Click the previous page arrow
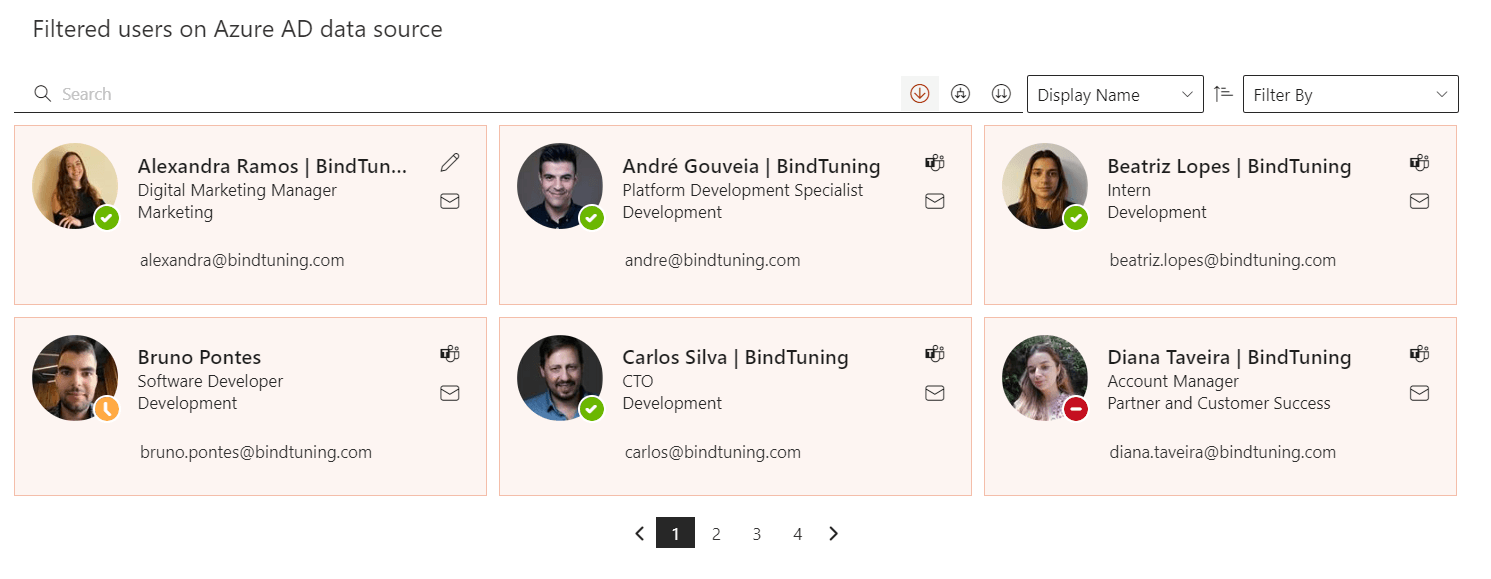Image resolution: width=1491 pixels, height=579 pixels. (640, 533)
